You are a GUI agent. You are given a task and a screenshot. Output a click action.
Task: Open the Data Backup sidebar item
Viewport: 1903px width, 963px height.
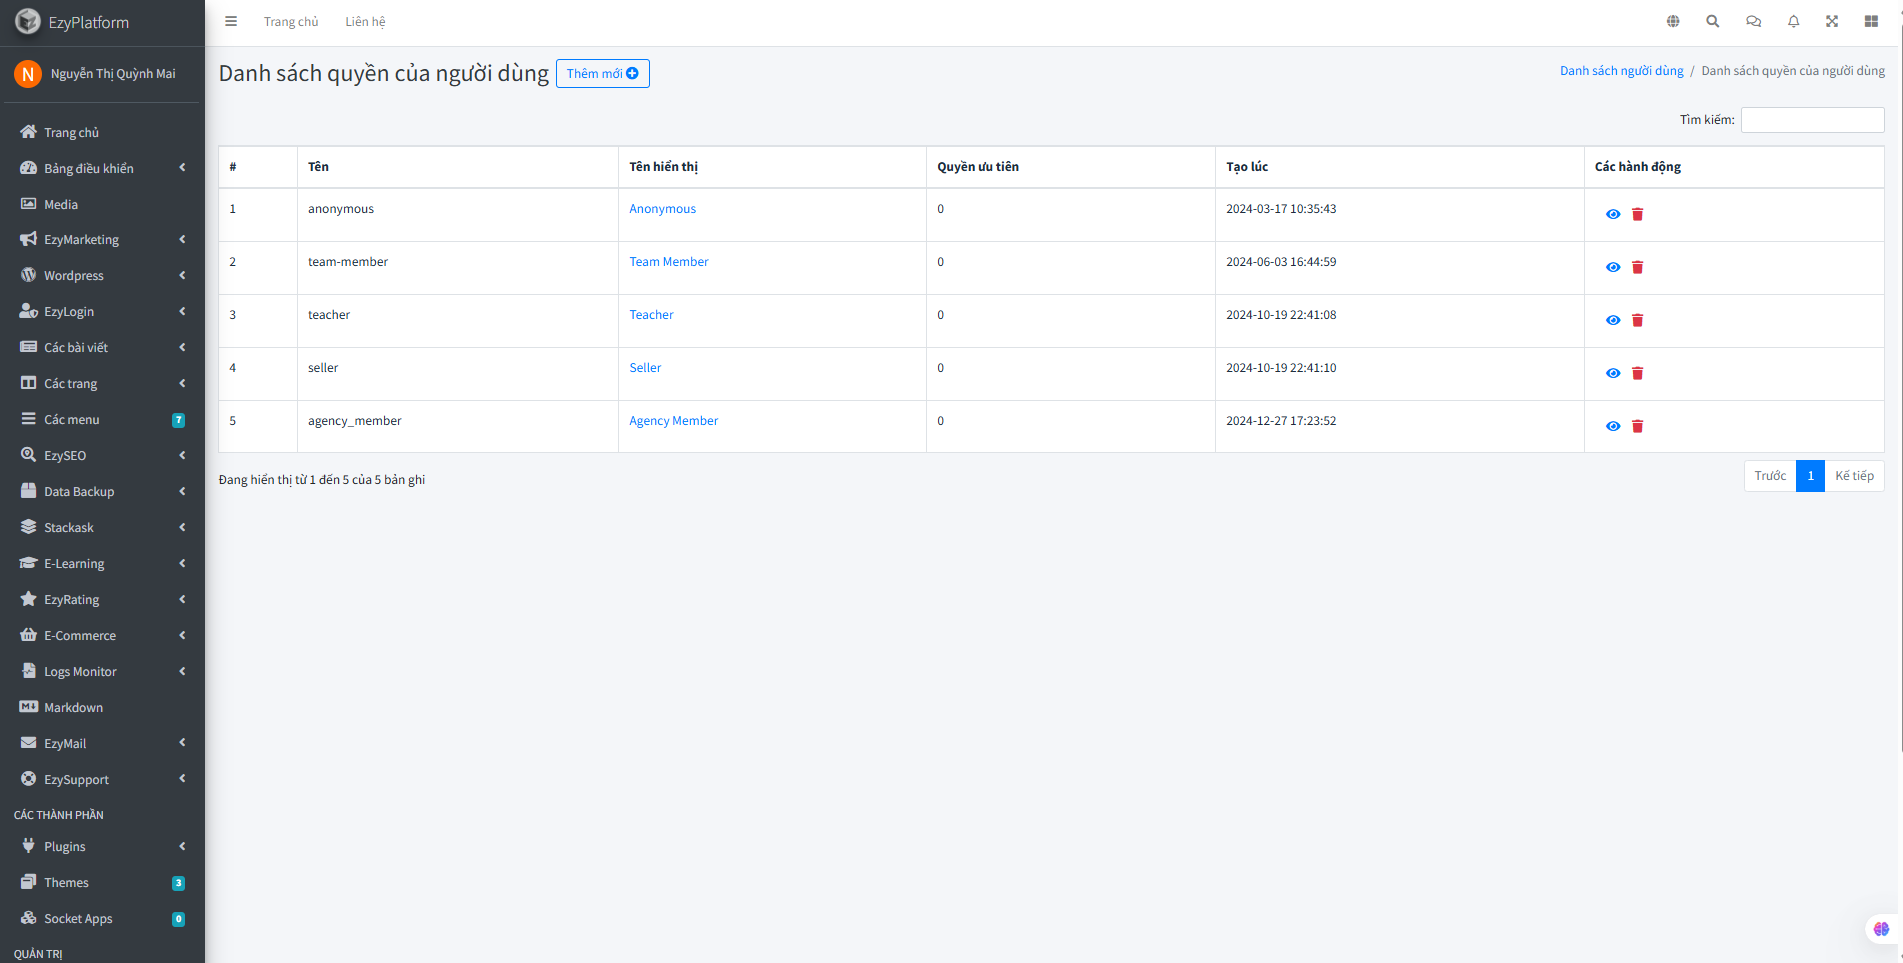tap(102, 492)
